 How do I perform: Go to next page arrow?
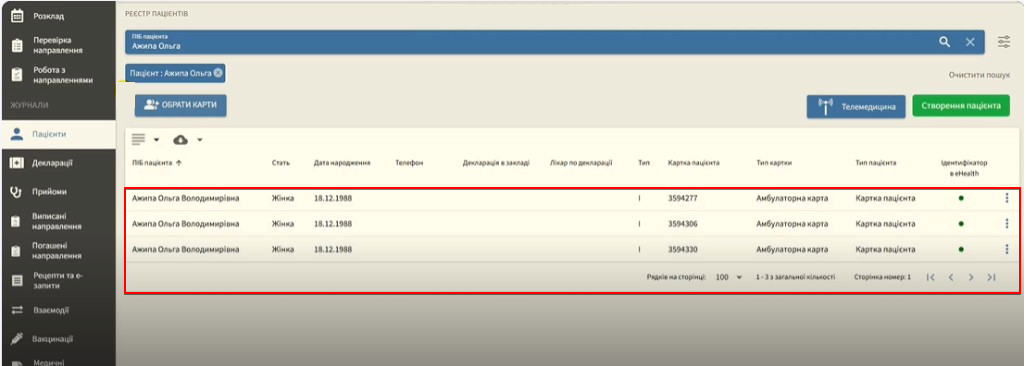point(971,278)
